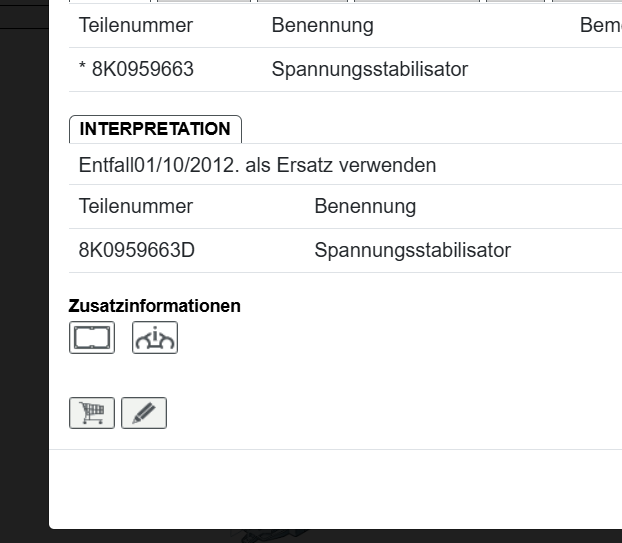
Task: Add part to shopping cart
Action: pyautogui.click(x=92, y=413)
